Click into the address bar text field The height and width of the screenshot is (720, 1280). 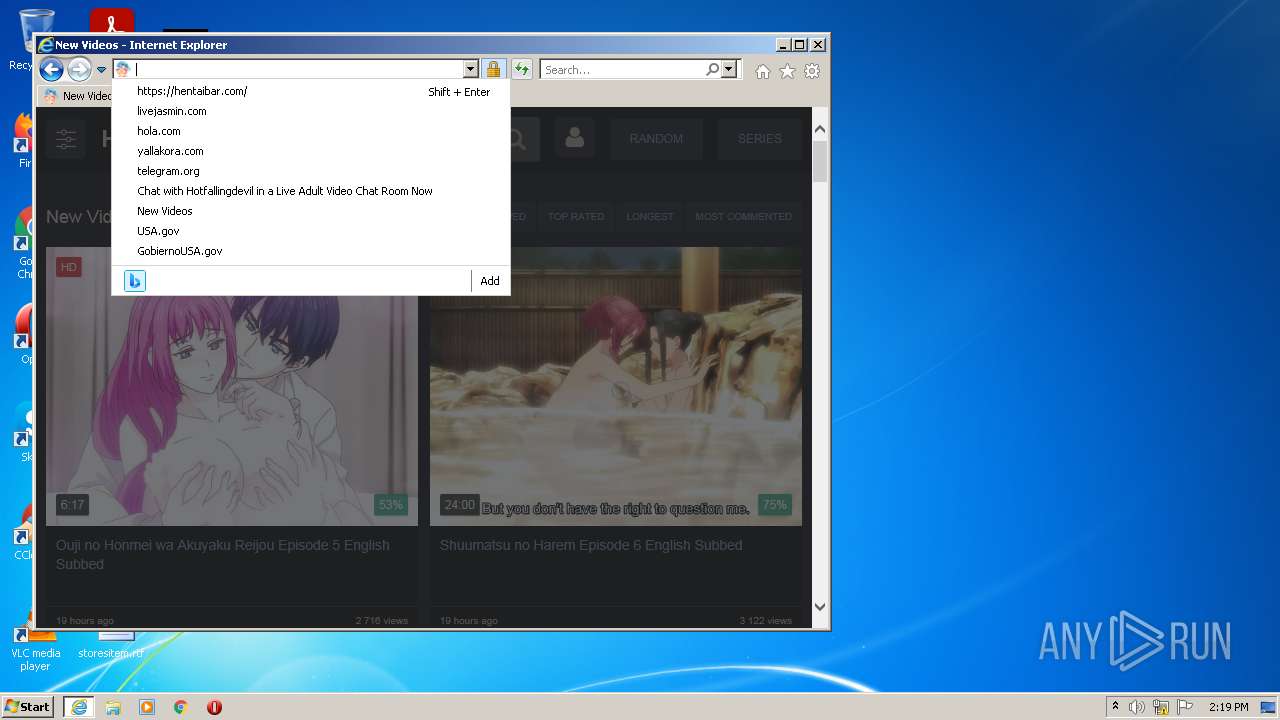click(298, 69)
